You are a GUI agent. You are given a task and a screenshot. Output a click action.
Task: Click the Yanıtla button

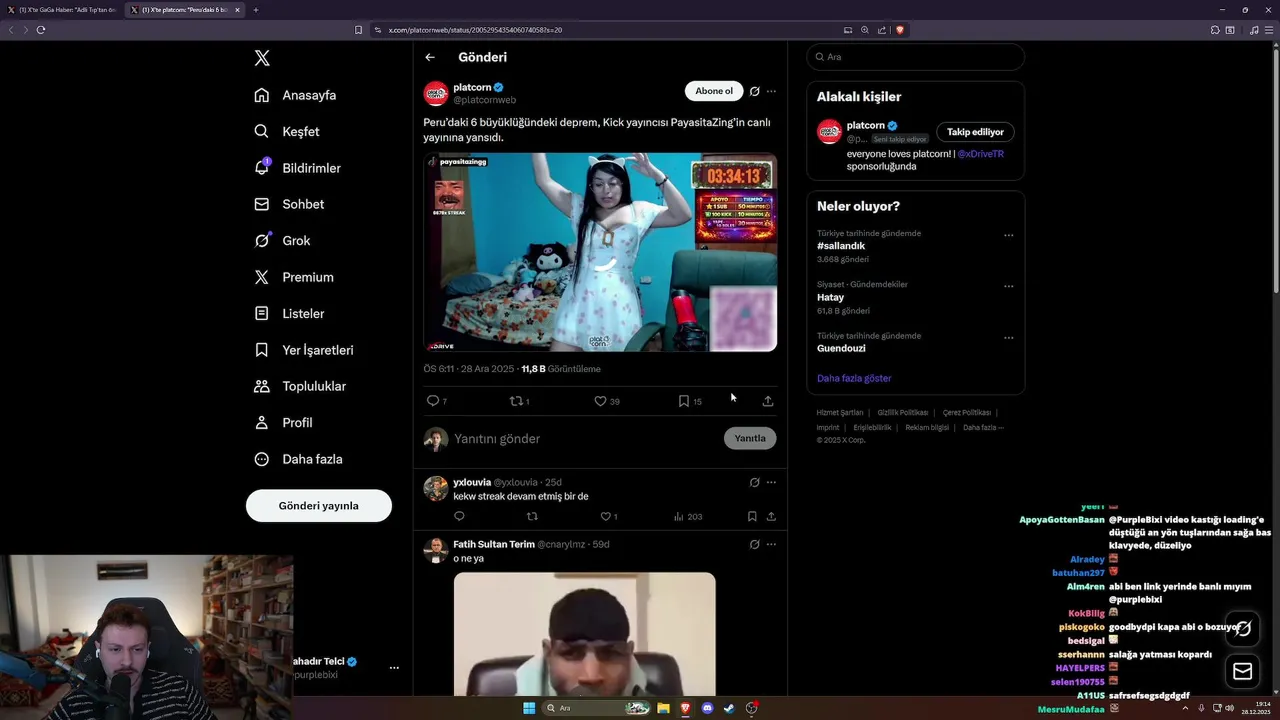[750, 438]
